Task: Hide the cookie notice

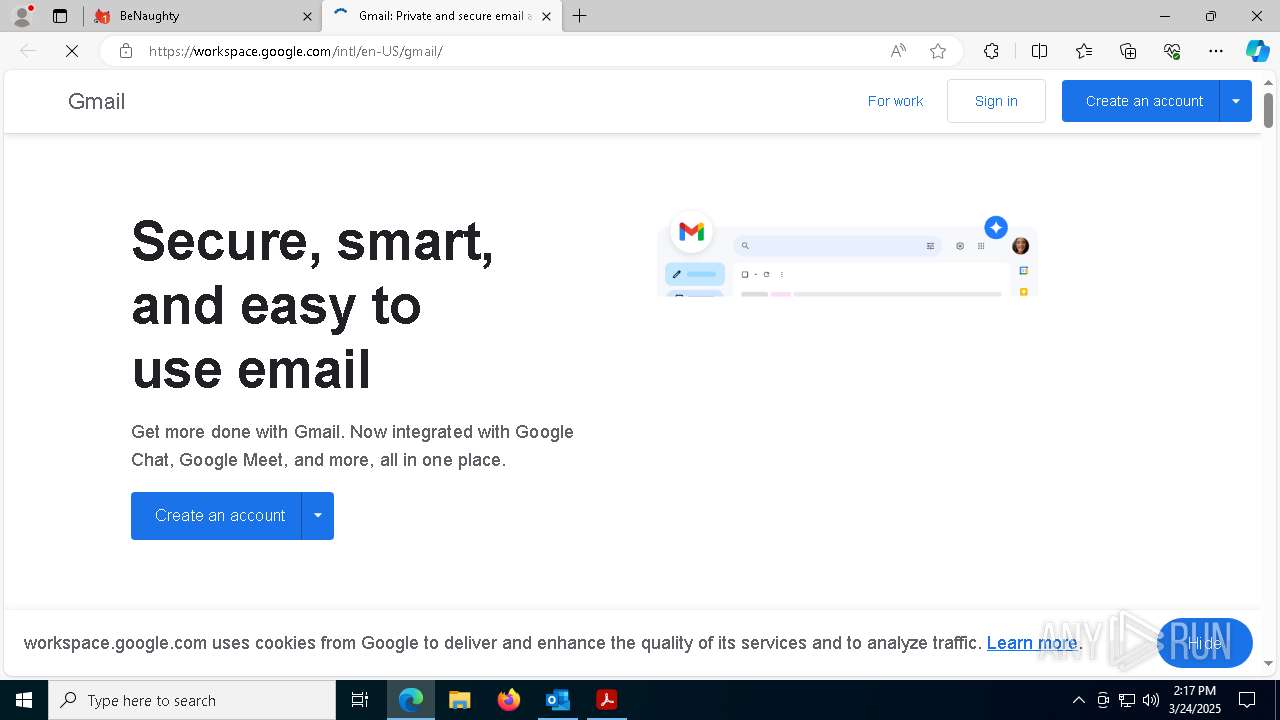Action: click(1205, 643)
